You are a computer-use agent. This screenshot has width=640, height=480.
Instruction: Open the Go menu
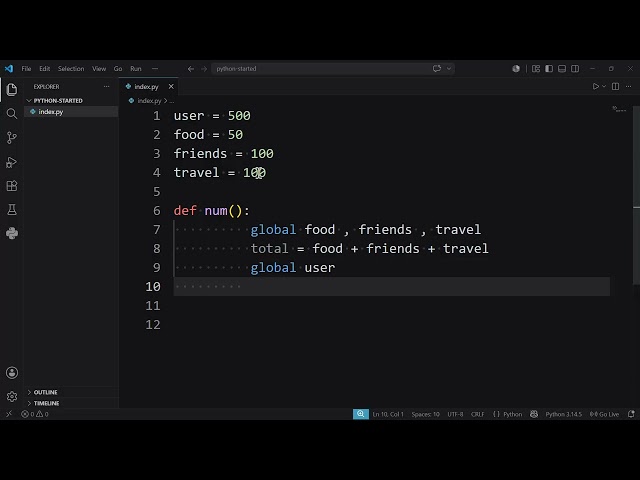click(118, 69)
